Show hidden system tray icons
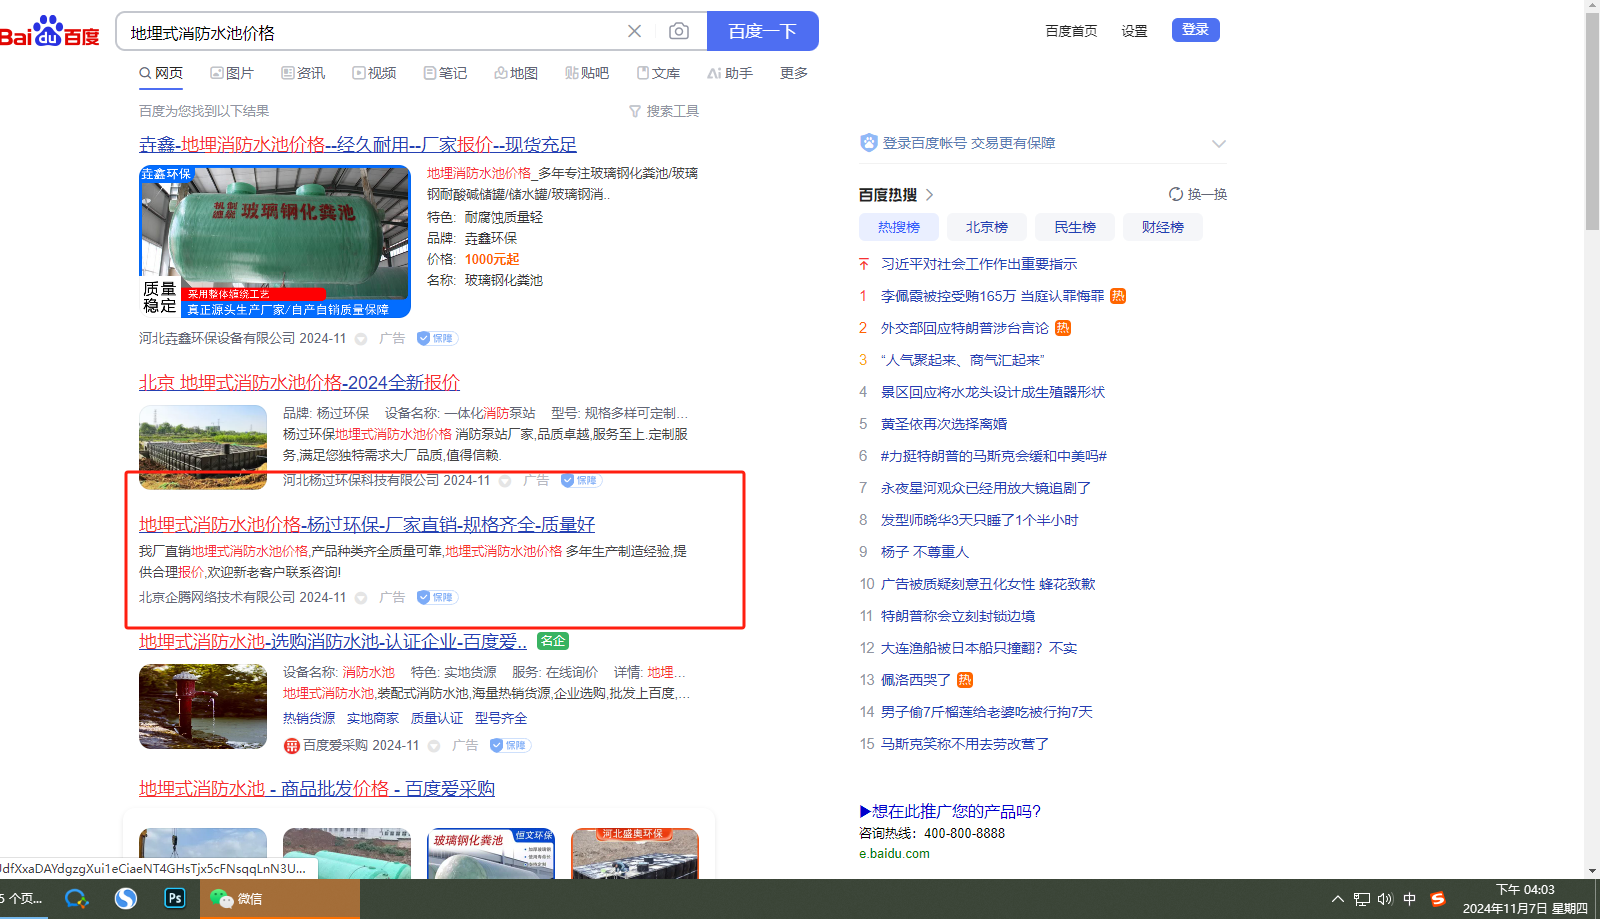Screen dimensions: 1600x919 1337,899
